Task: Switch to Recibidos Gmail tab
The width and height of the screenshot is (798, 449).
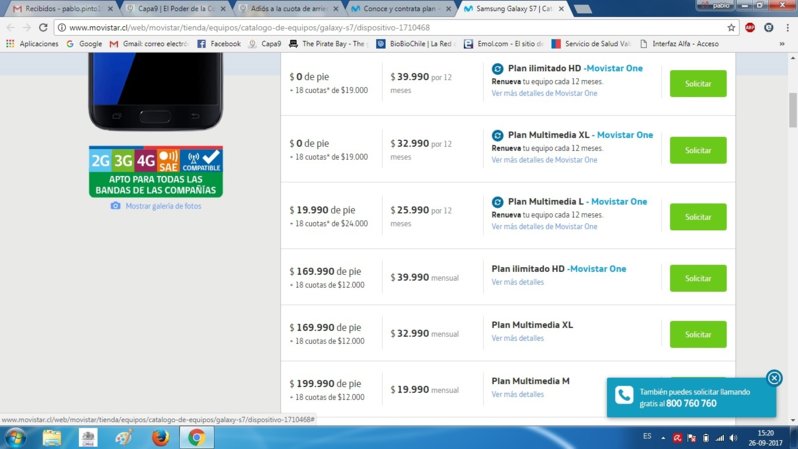Action: point(62,9)
